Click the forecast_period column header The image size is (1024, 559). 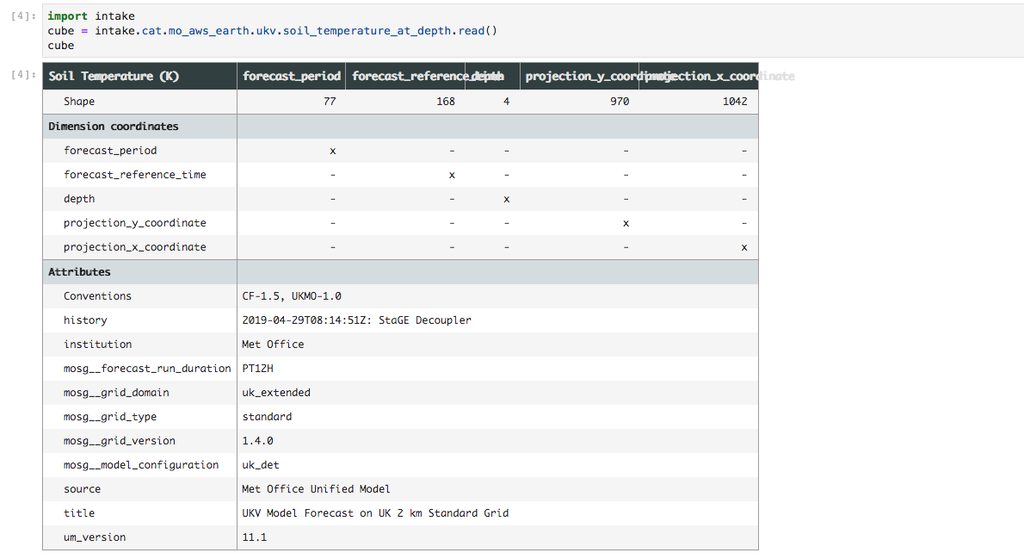click(291, 76)
